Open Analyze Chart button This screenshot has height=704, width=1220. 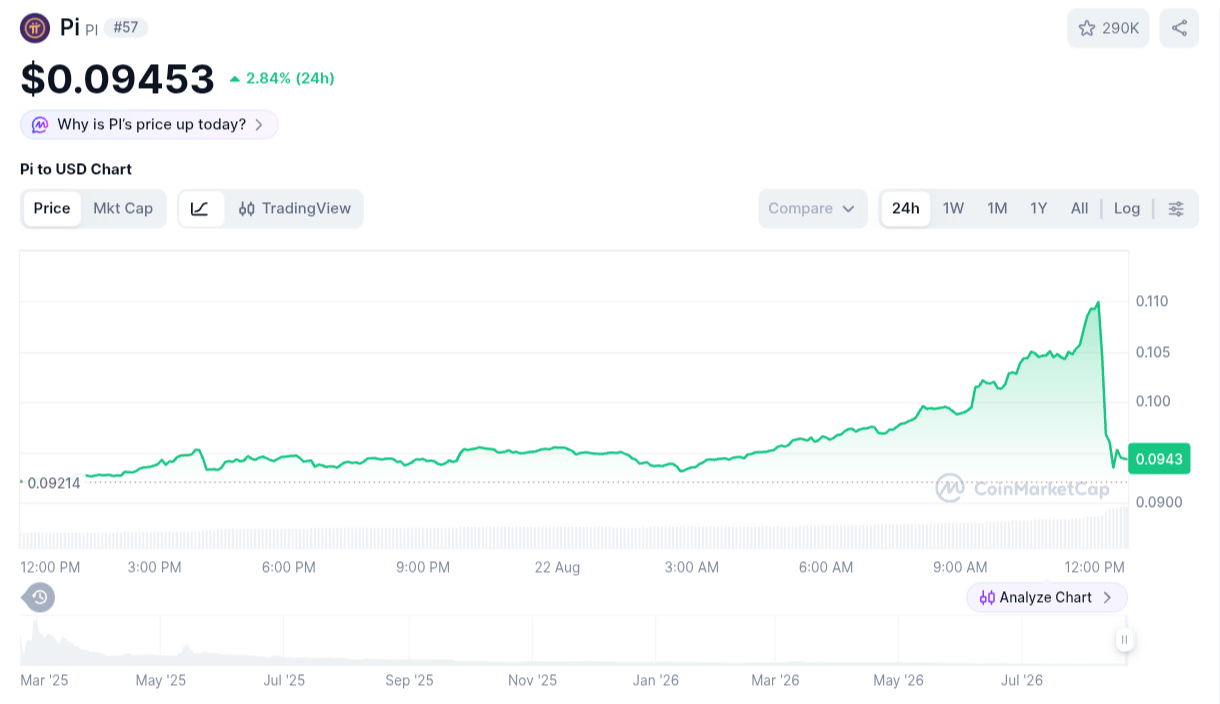pos(1047,597)
